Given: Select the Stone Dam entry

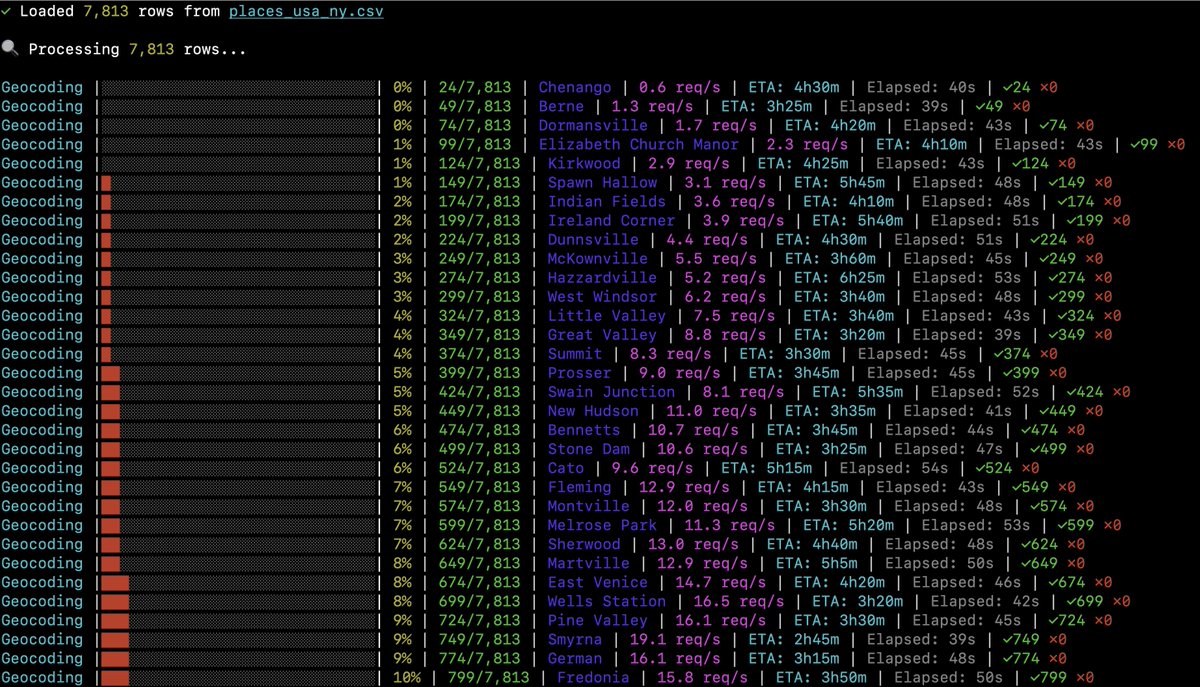Looking at the screenshot, I should pos(588,449).
